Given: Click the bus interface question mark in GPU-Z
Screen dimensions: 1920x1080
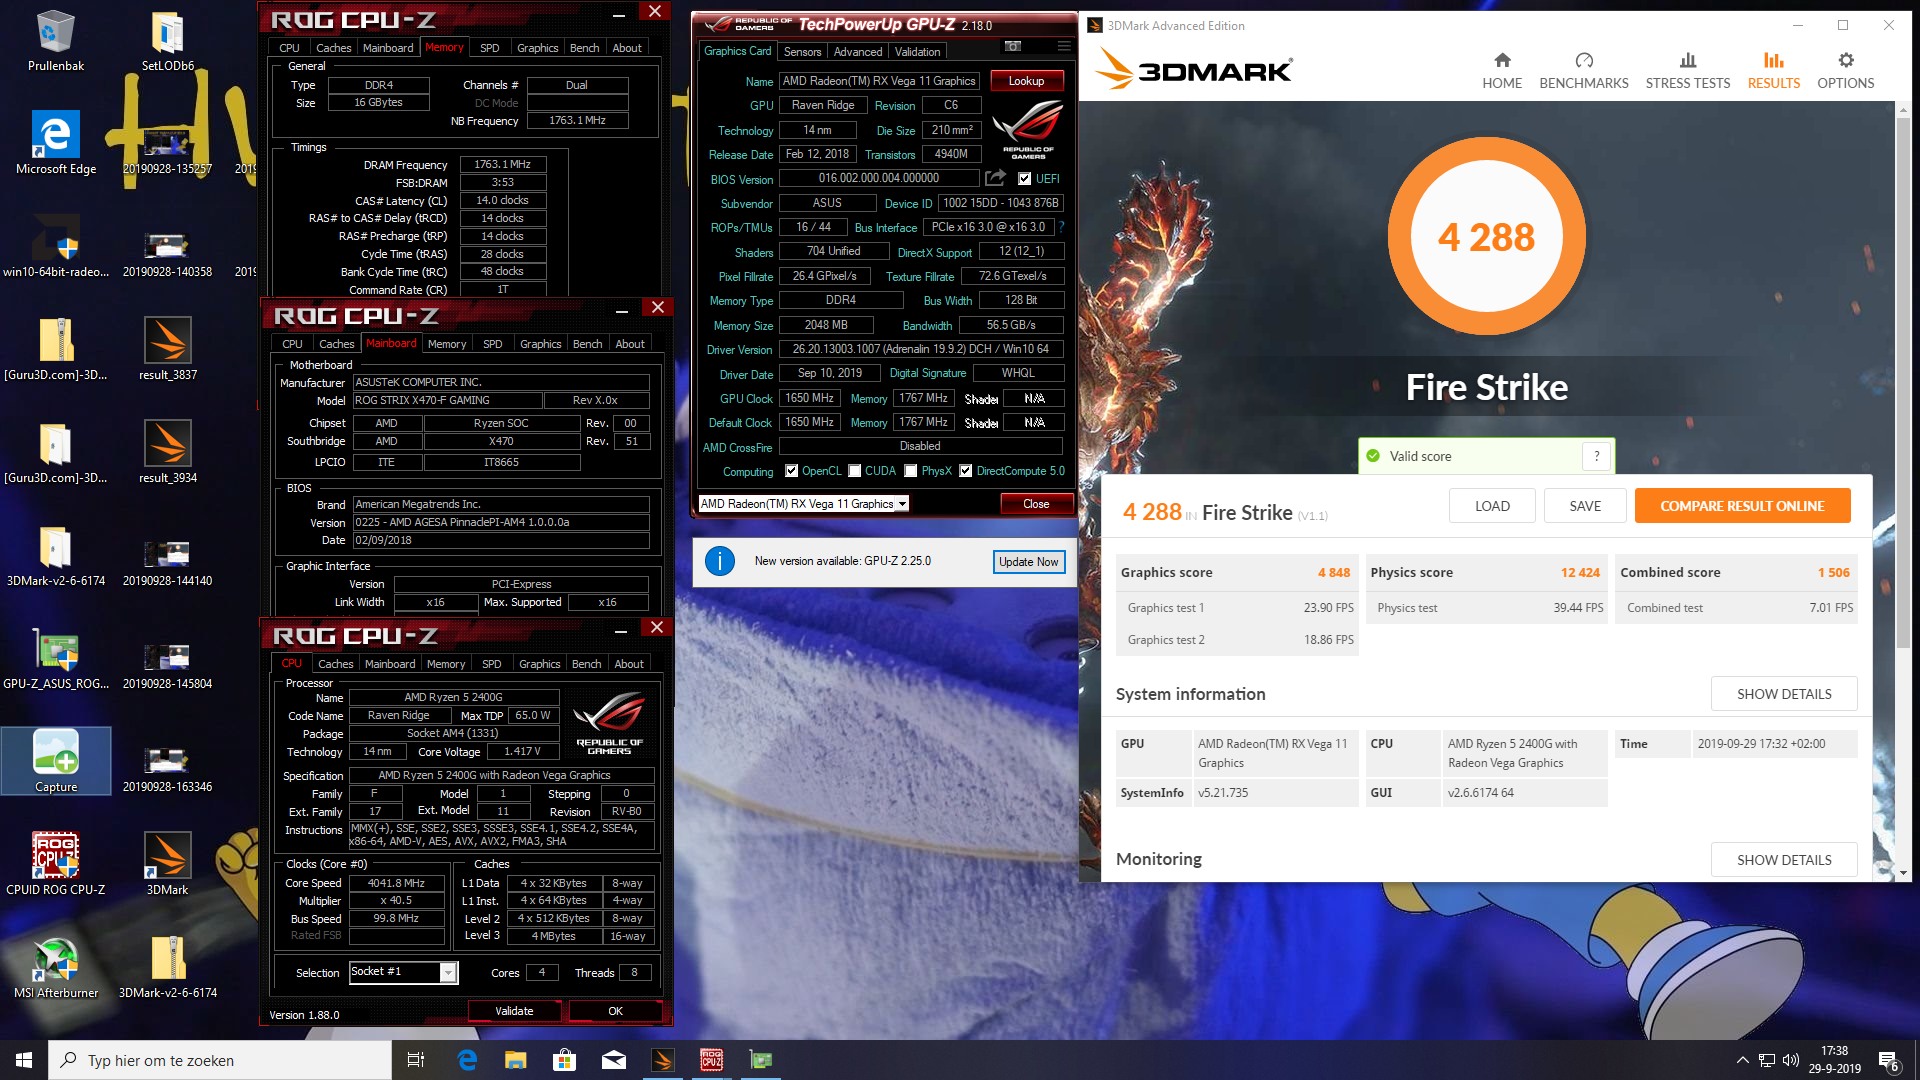Looking at the screenshot, I should pos(1062,227).
